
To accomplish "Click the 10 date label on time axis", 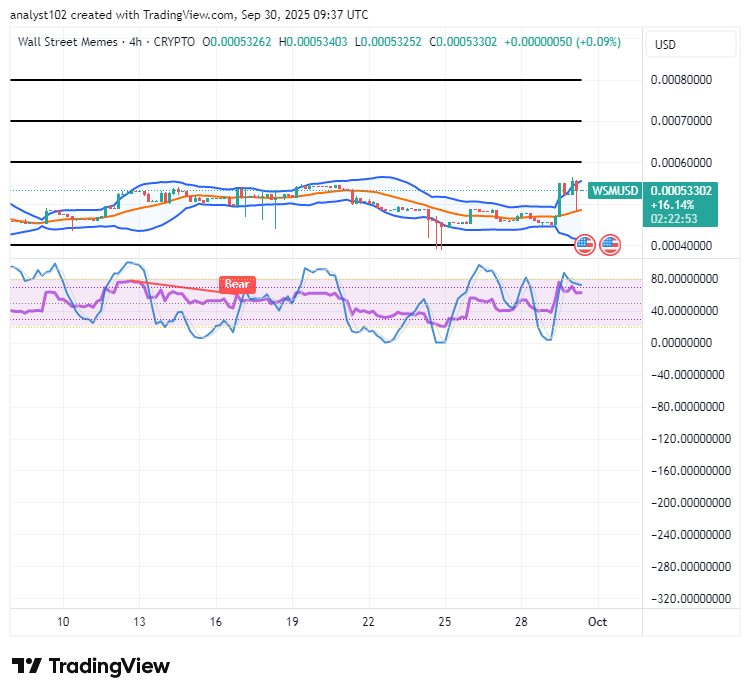I will [x=63, y=622].
